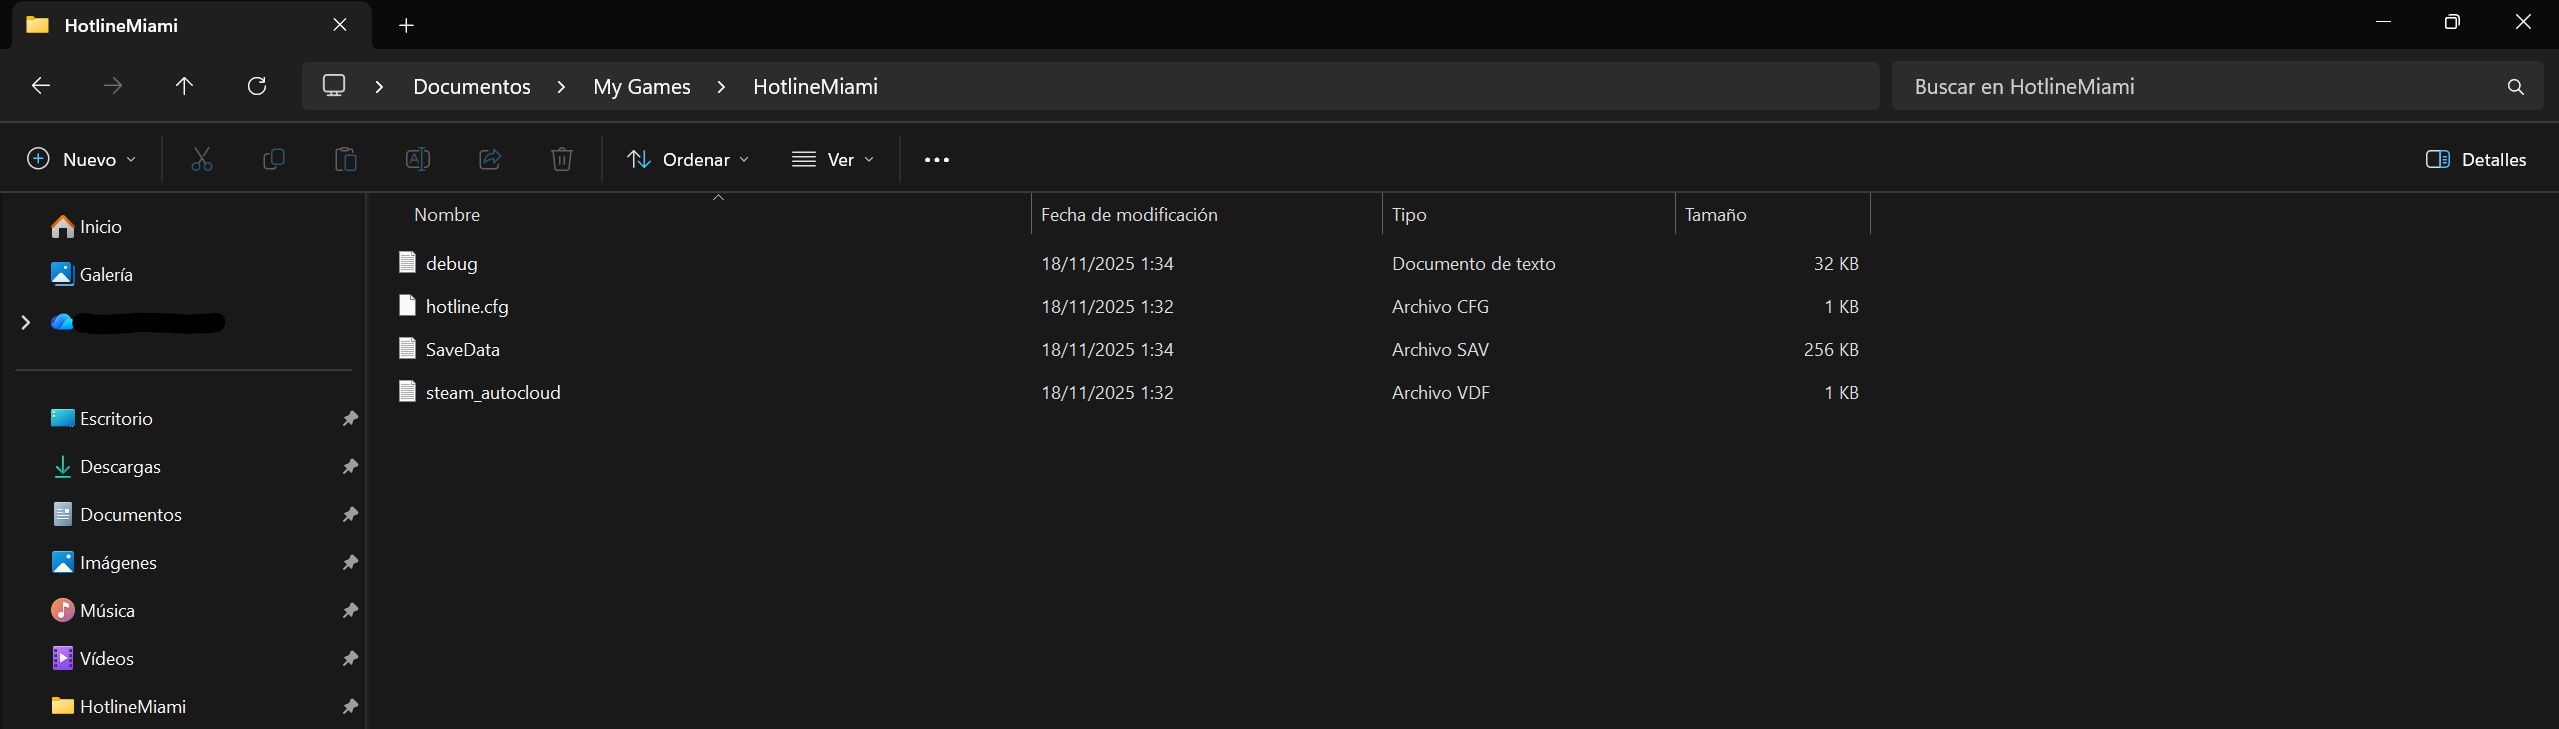
Task: Click the Cut scissors icon
Action: click(202, 159)
